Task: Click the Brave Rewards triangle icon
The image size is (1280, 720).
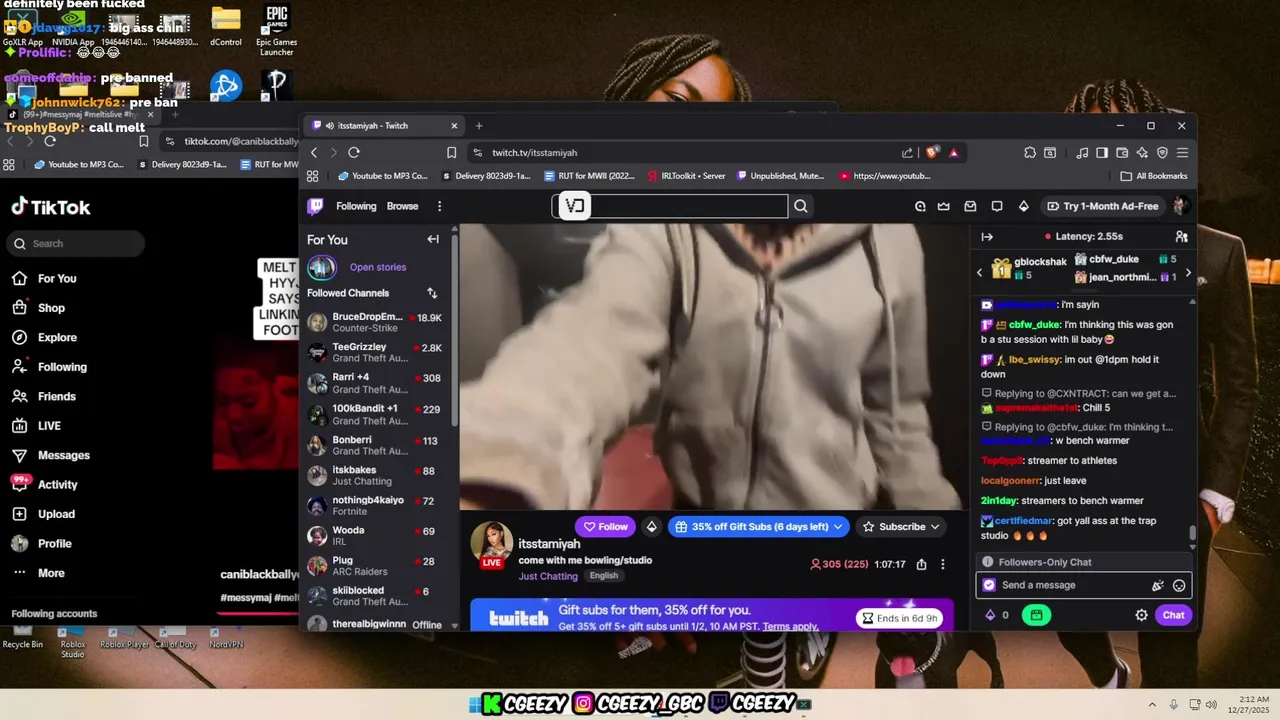Action: pyautogui.click(x=954, y=152)
